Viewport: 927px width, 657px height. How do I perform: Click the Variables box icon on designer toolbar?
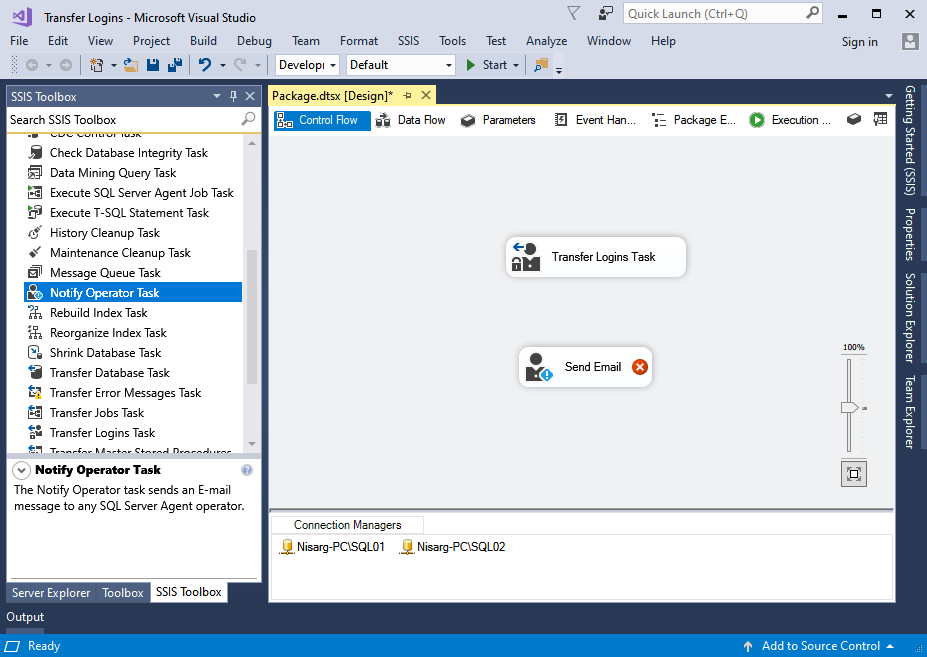(853, 119)
